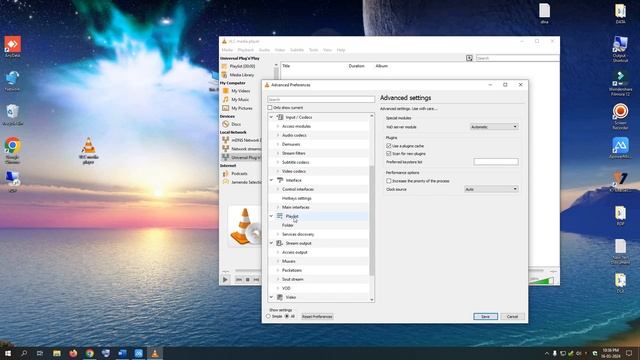Viewport: 640px width, 360px height.
Task: Open Podcasts in the VLC sidebar
Action: click(x=239, y=173)
